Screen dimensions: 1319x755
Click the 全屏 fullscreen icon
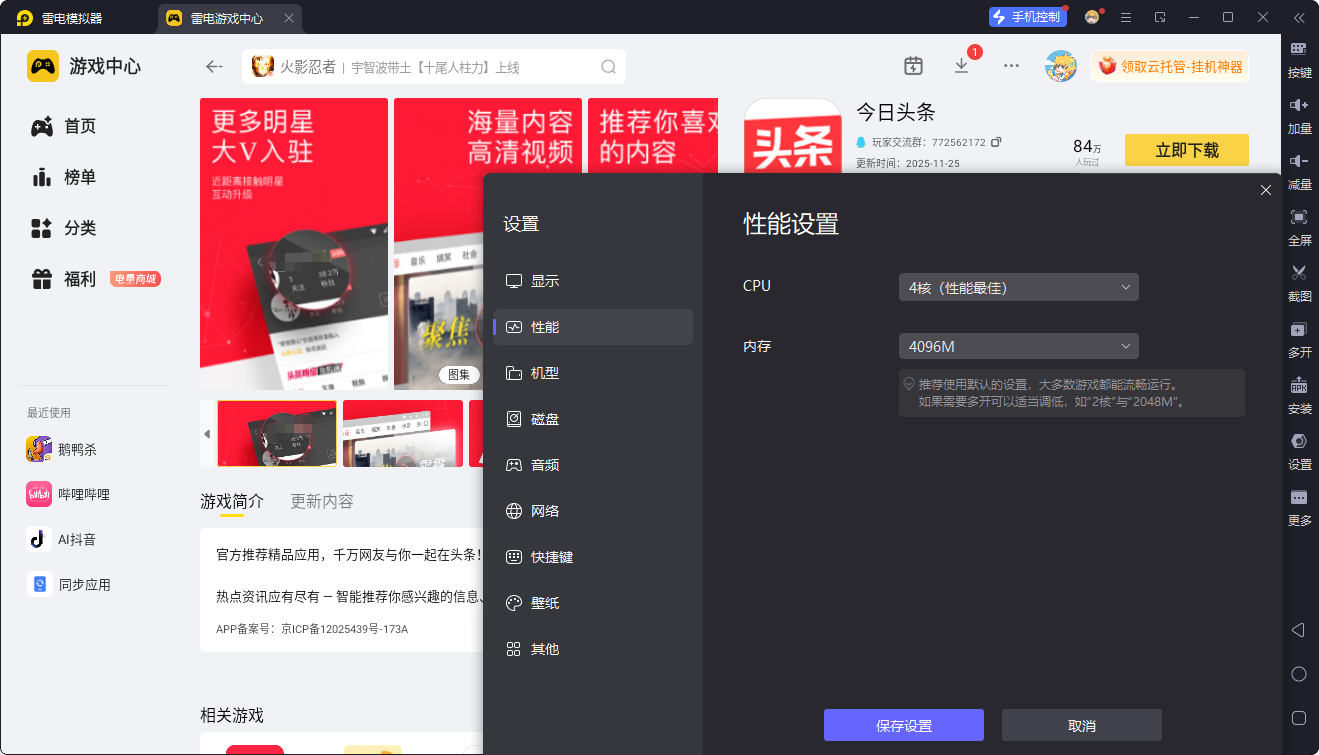(1299, 218)
